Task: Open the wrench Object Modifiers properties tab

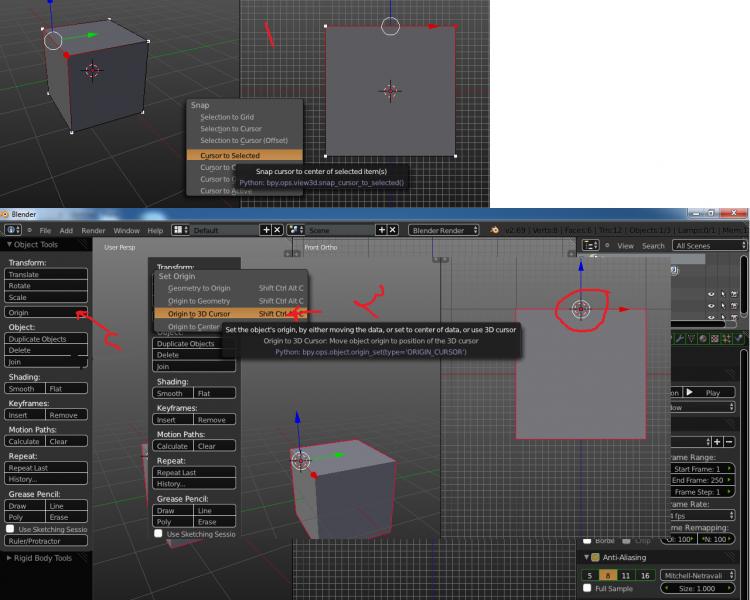Action: 680,338
